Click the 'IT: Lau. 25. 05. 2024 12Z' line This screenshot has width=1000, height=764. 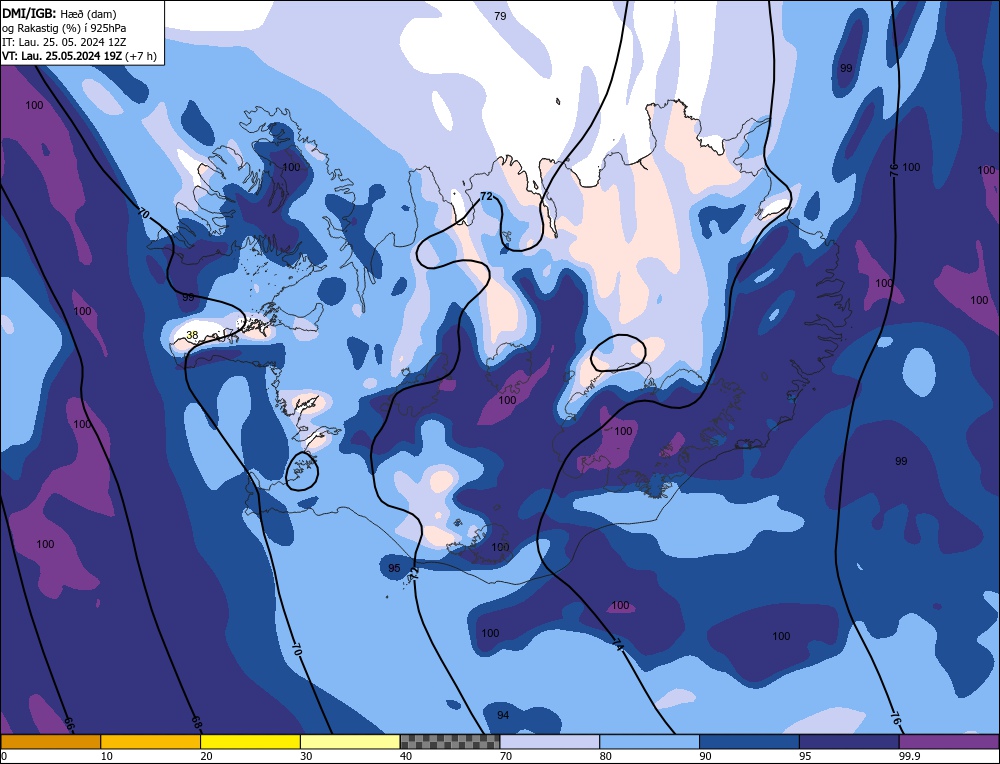[64, 42]
